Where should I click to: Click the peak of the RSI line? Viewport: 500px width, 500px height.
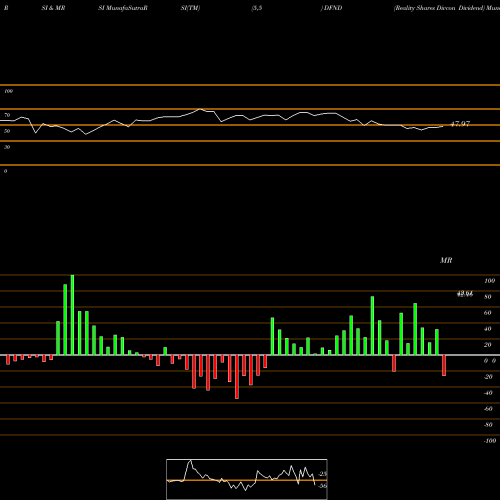tap(200, 109)
